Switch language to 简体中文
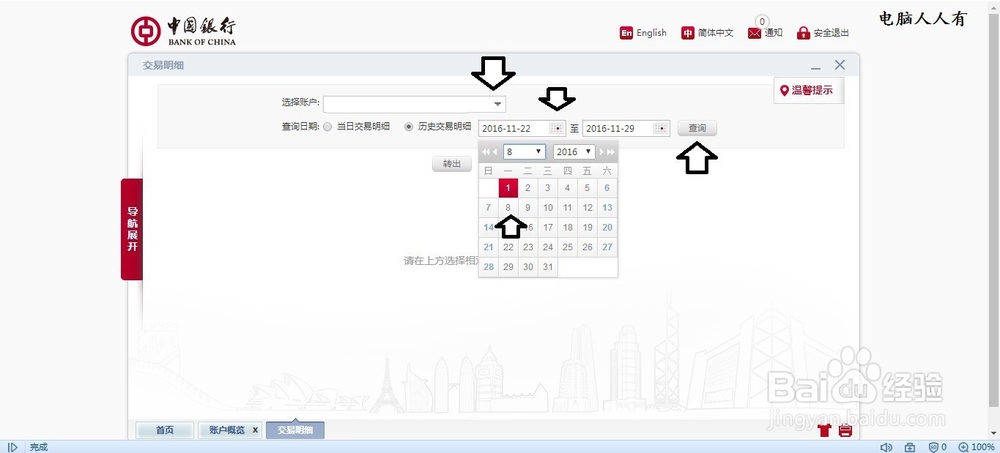Screen dimensions: 1000x453 click(707, 33)
